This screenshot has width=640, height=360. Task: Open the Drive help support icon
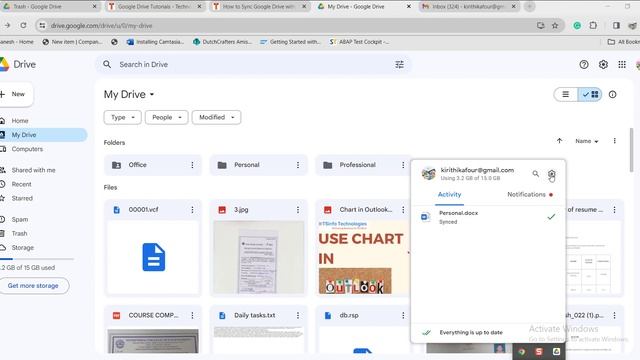point(584,64)
